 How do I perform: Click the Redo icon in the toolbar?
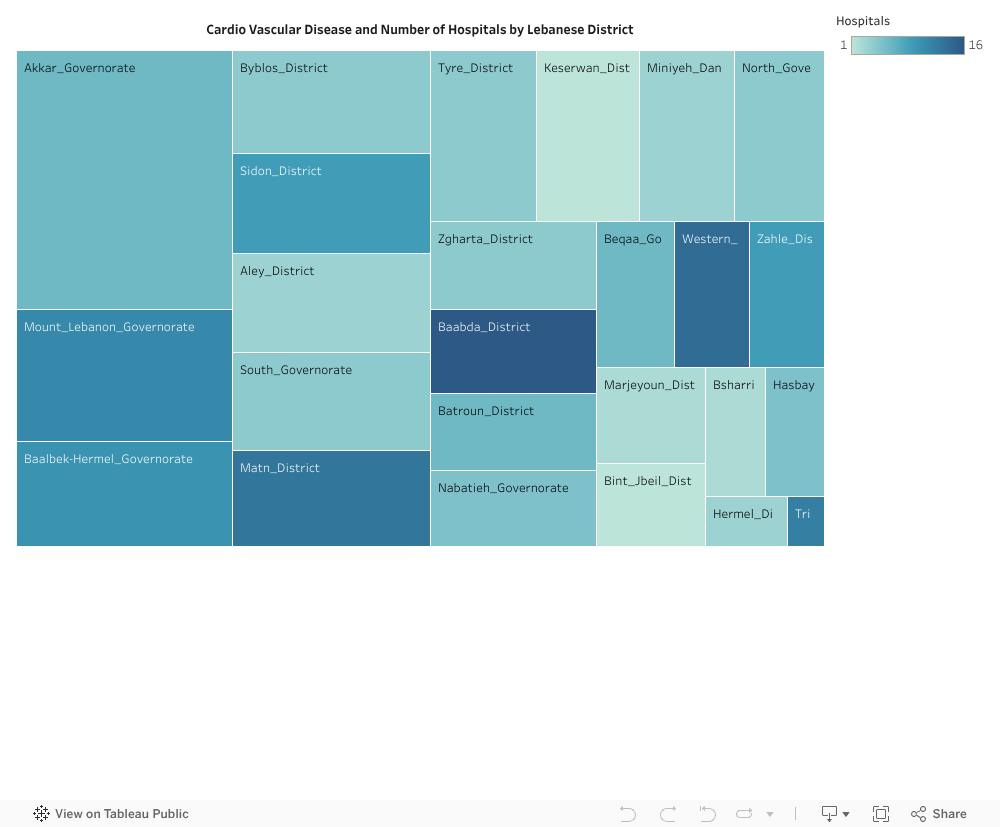pos(667,813)
